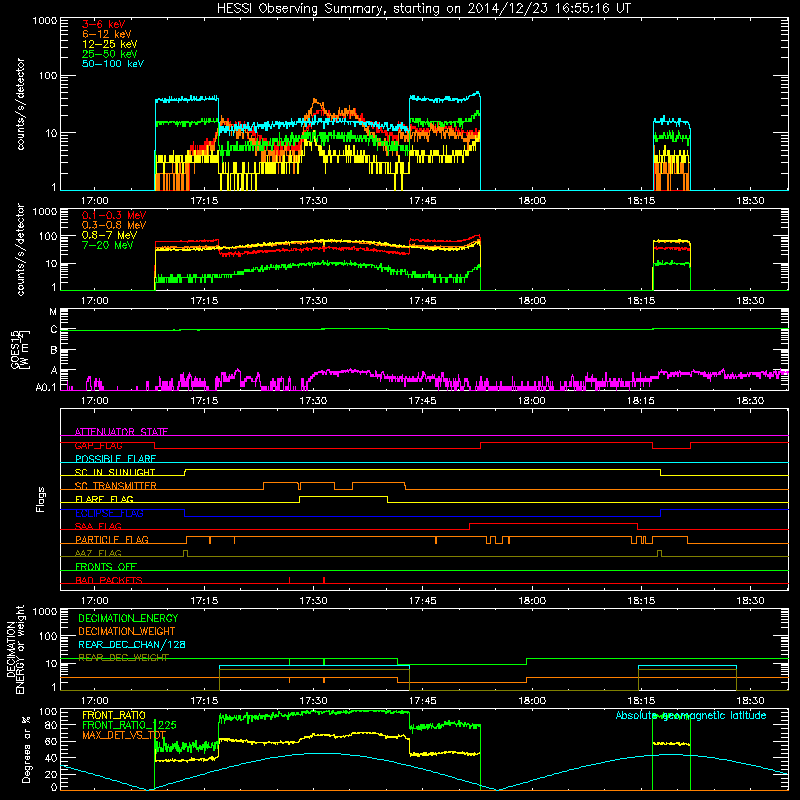Click the B class tick on GOES15 axis
Viewport: 800px width, 800px height.
54,351
